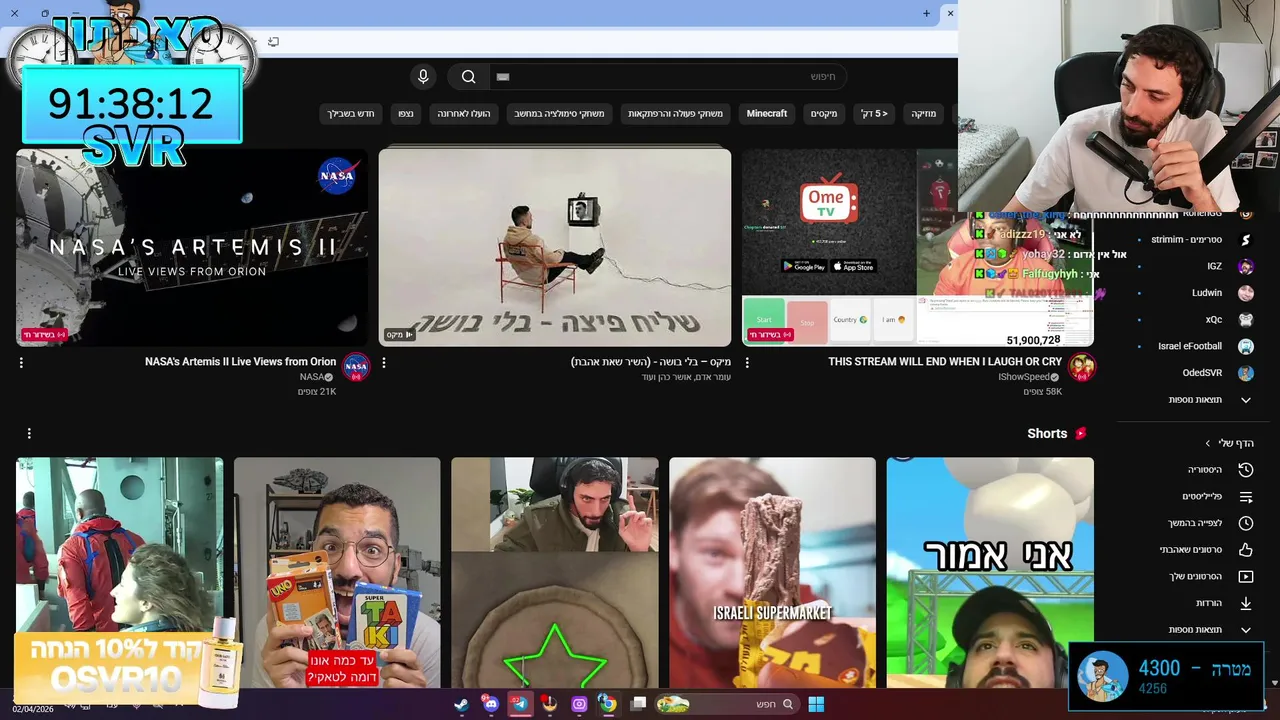This screenshot has height=720, width=1280.
Task: Open the pizza delivery mix title link
Action: [x=651, y=362]
